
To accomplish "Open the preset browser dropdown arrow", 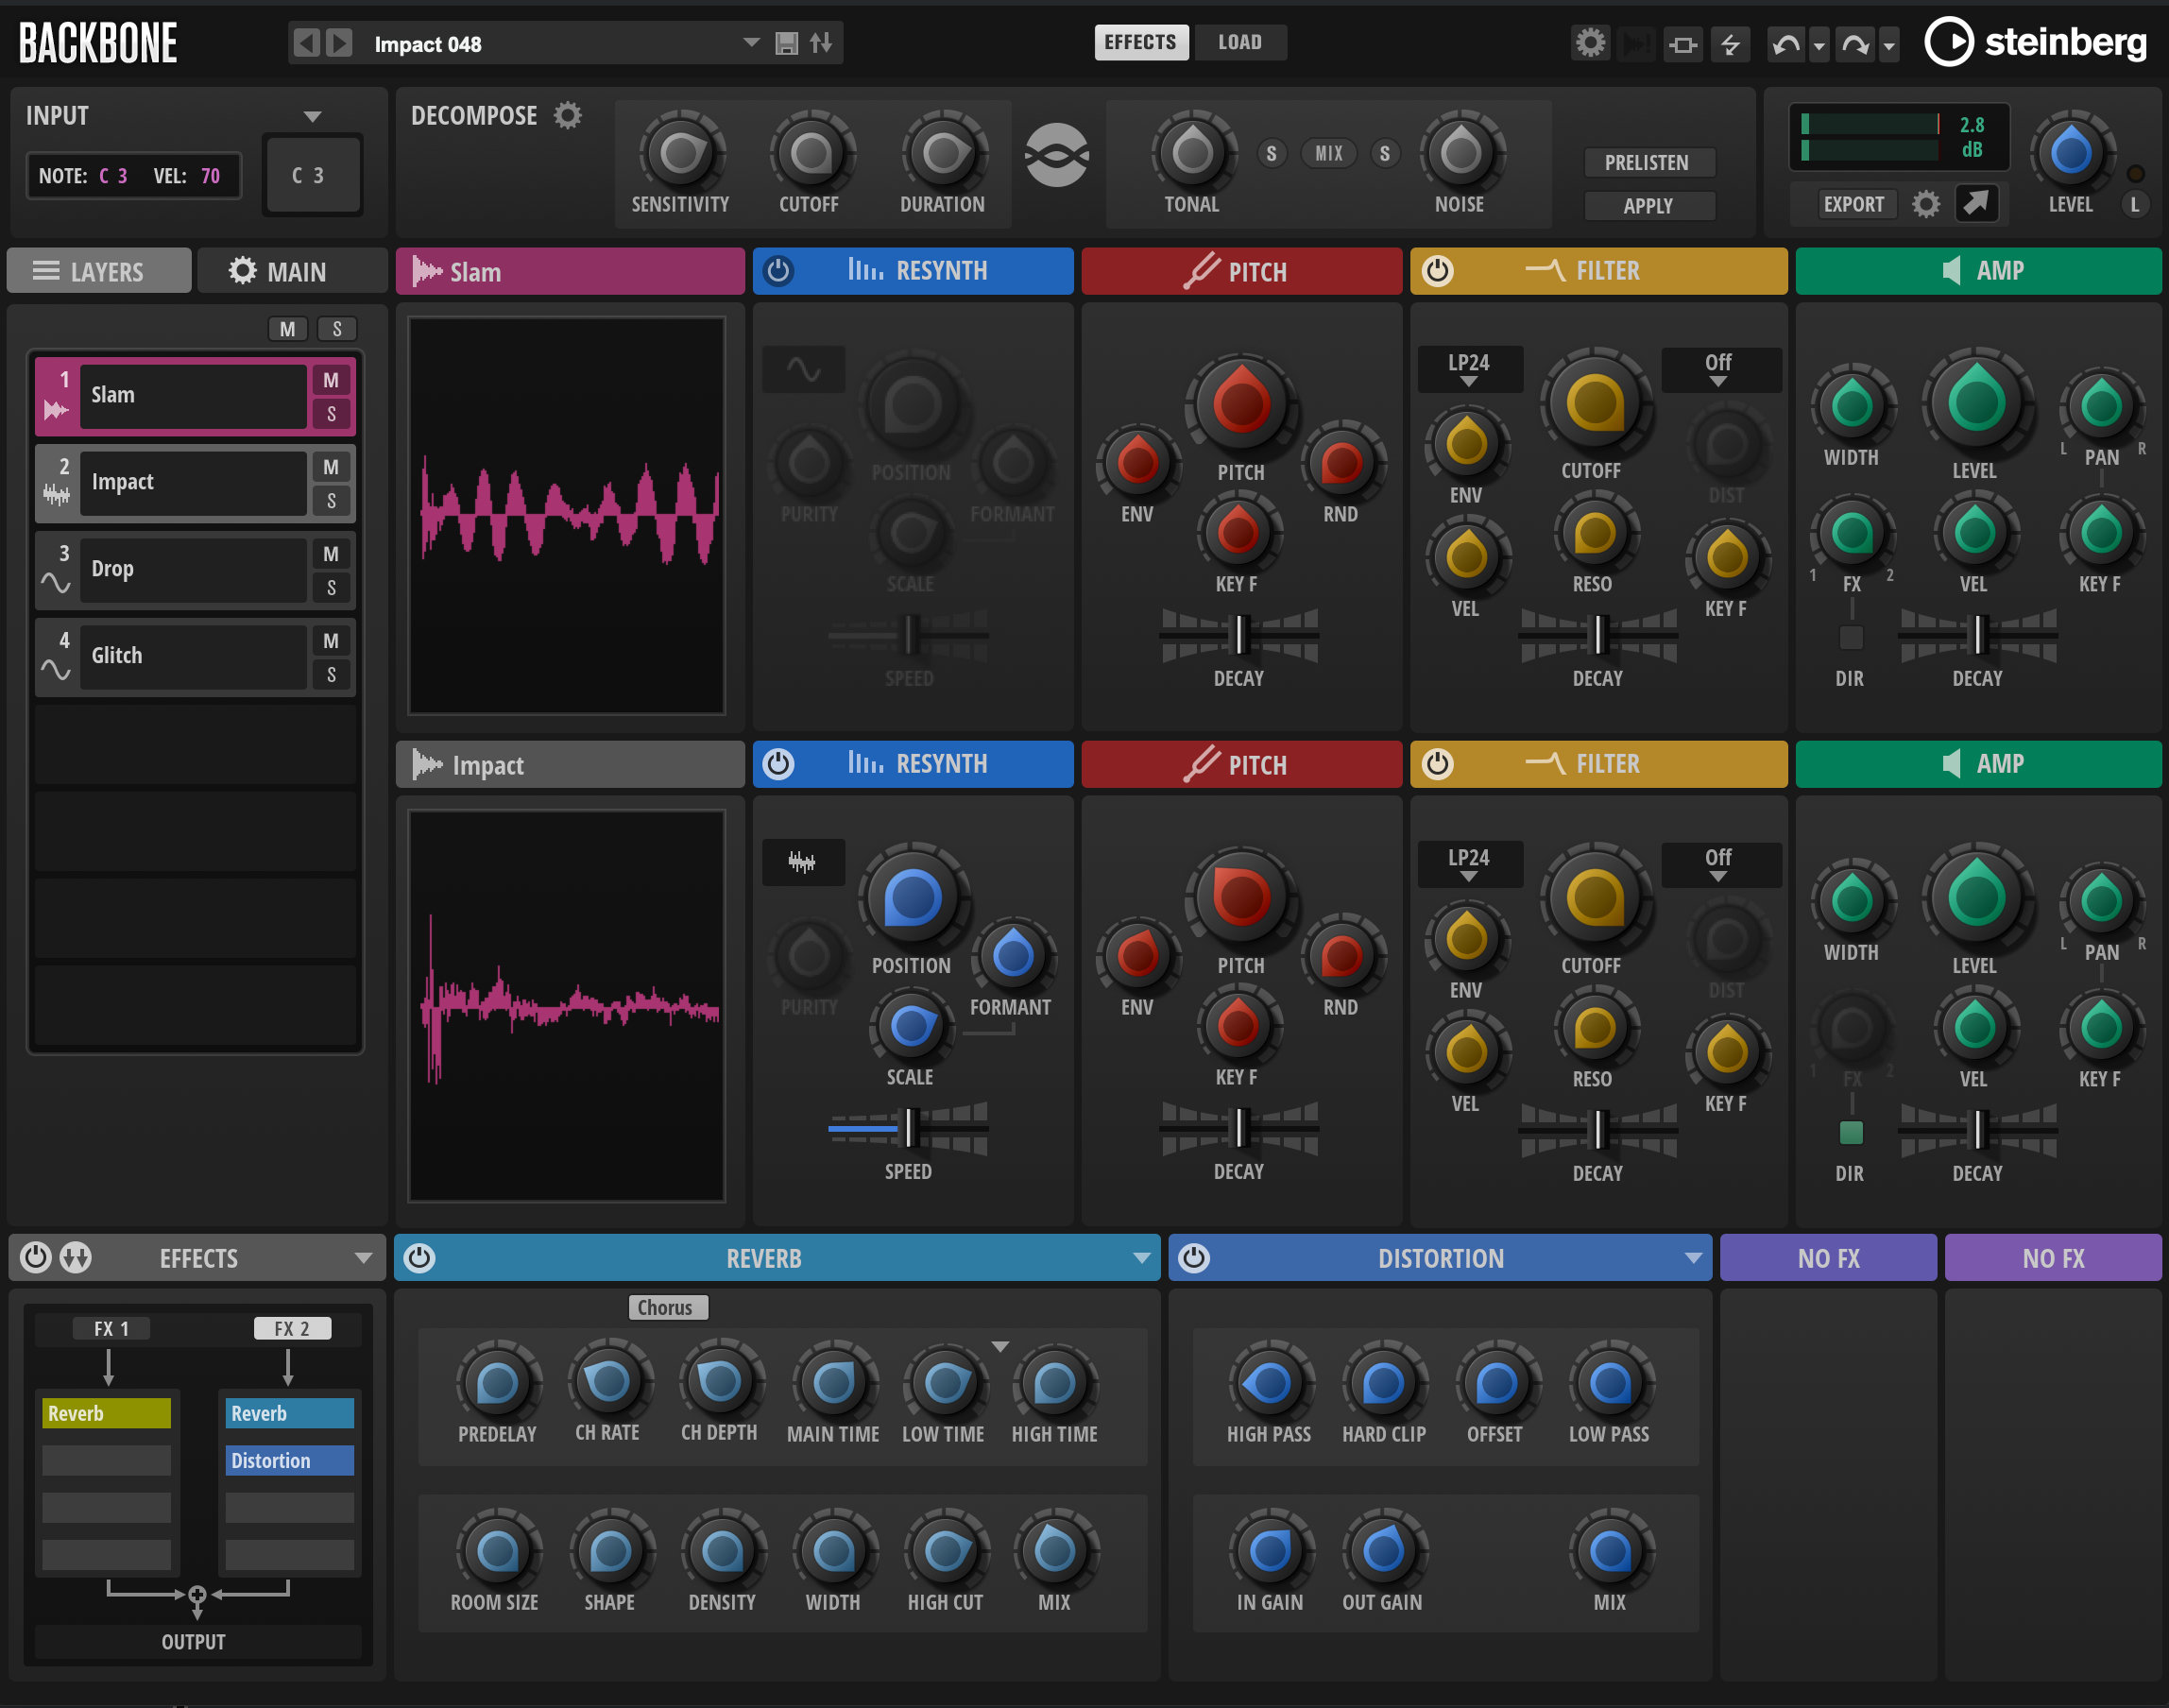I will pos(751,43).
